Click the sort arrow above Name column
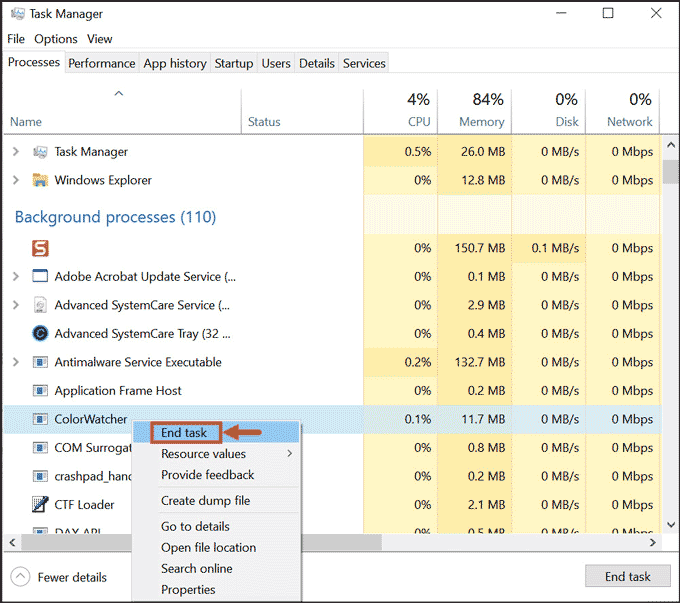The width and height of the screenshot is (680, 603). [x=119, y=93]
